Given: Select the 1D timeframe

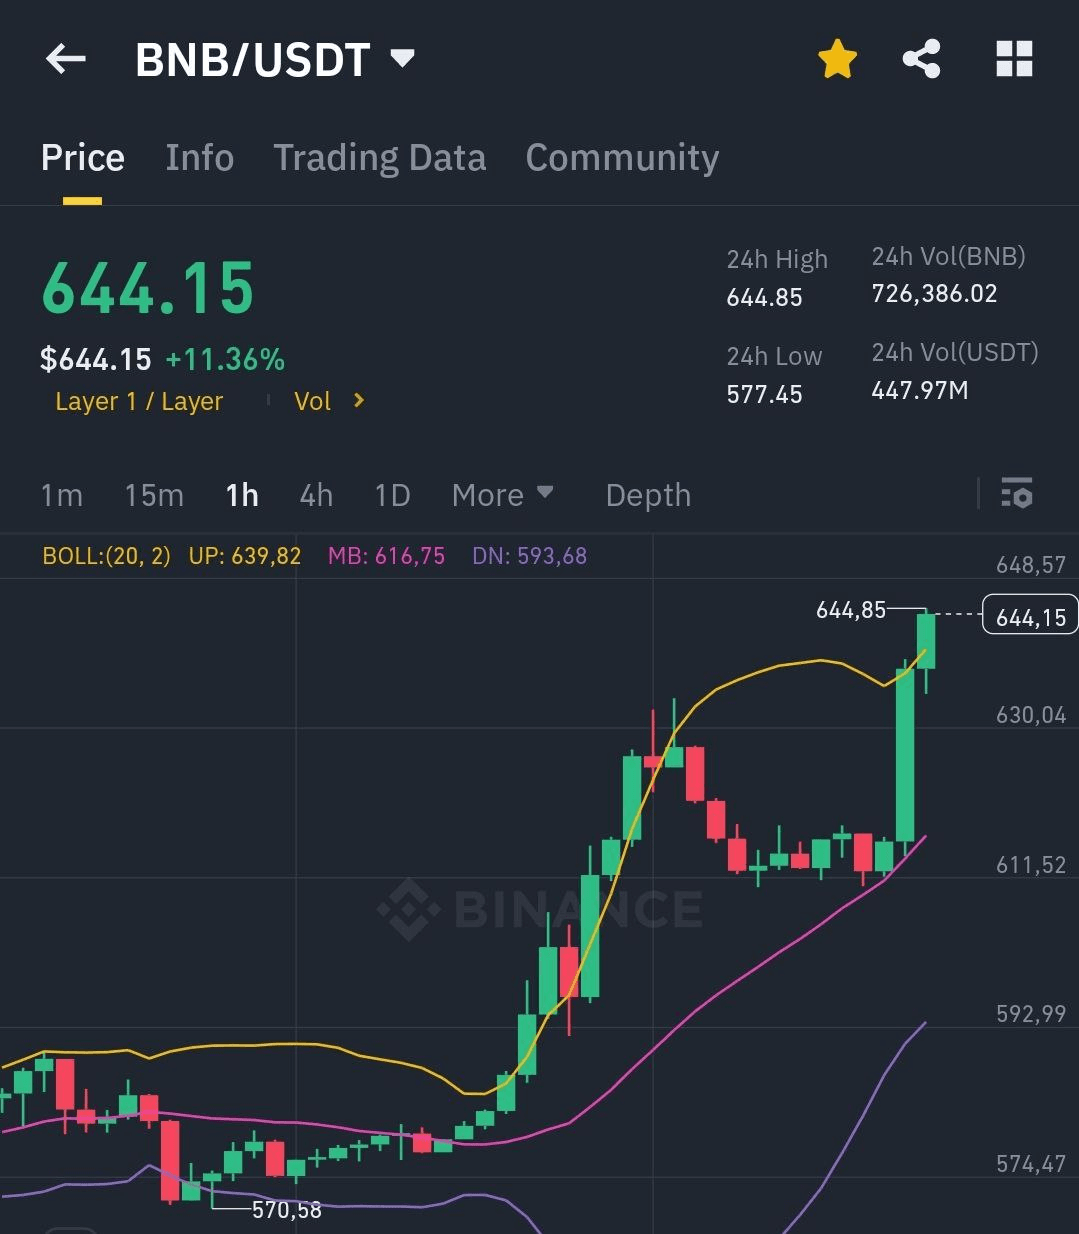Looking at the screenshot, I should click(392, 495).
